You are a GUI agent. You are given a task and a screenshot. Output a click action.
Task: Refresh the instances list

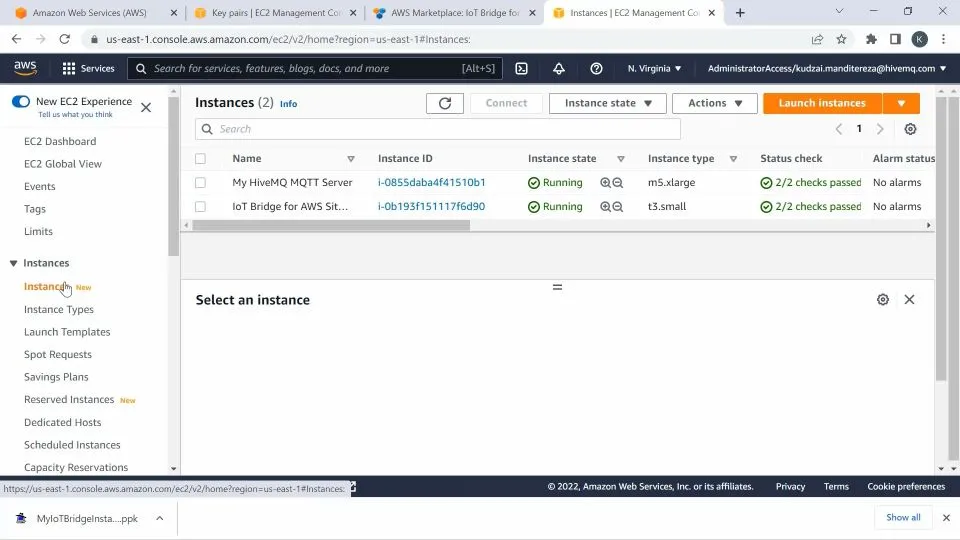click(x=445, y=103)
